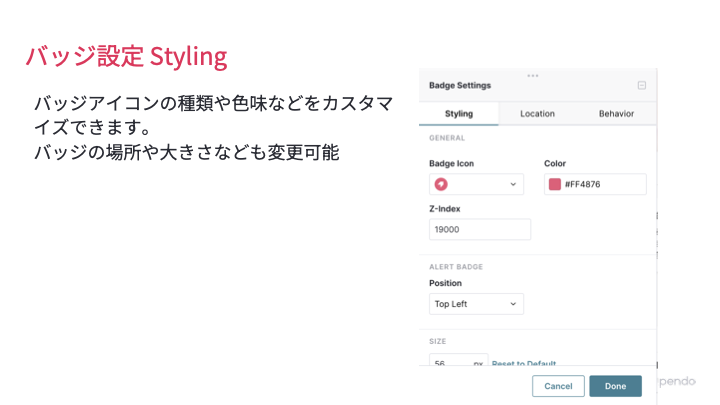Screen dimensions: 720x405
Task: Open the Badge Icon dropdown
Action: tap(476, 184)
